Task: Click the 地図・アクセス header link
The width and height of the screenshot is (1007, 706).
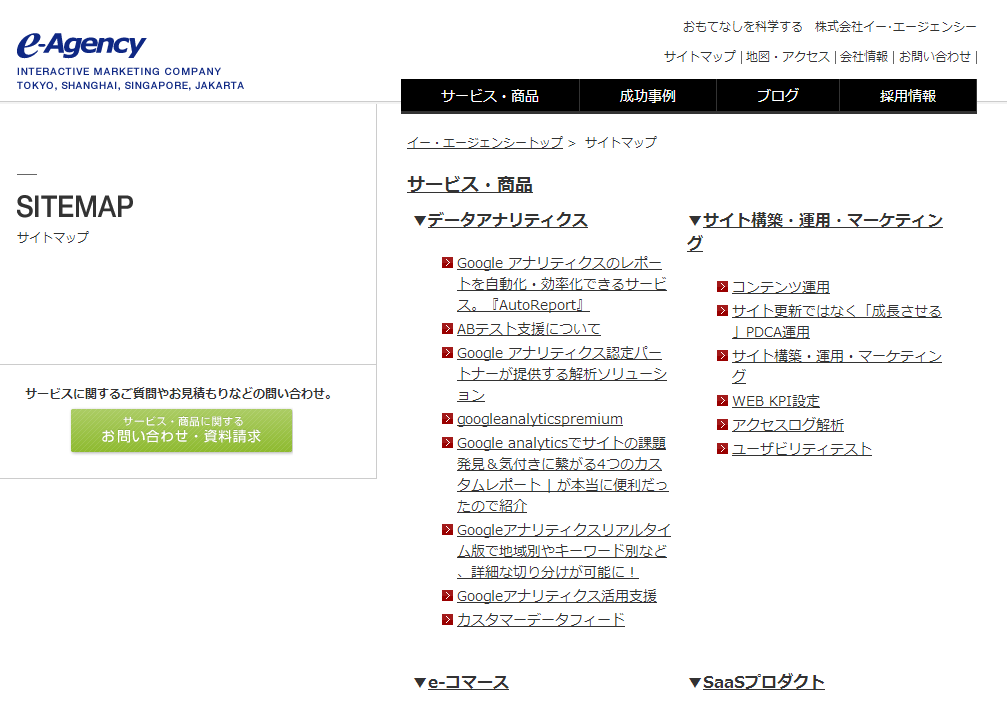Action: 788,57
